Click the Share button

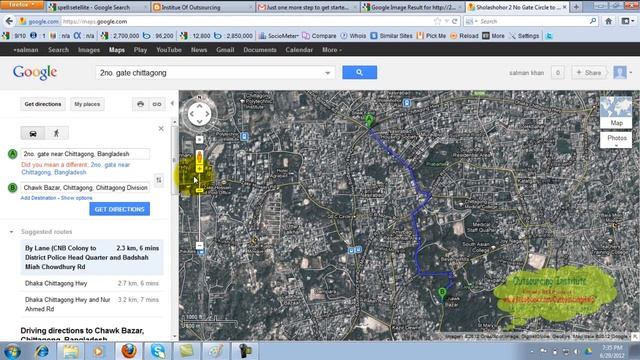589,73
